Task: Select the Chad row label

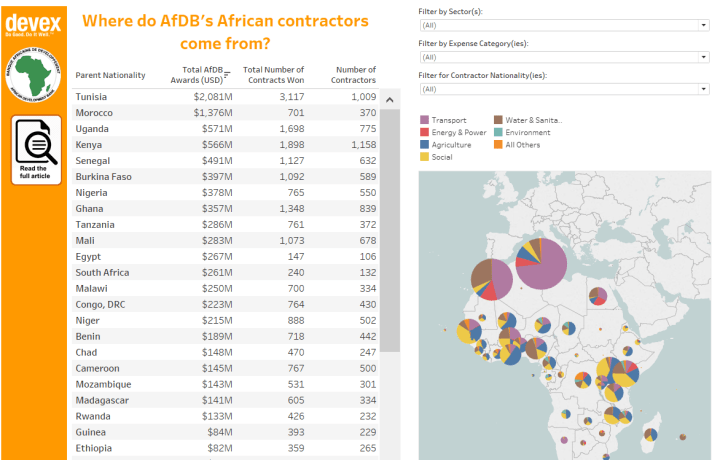Action: [86, 353]
